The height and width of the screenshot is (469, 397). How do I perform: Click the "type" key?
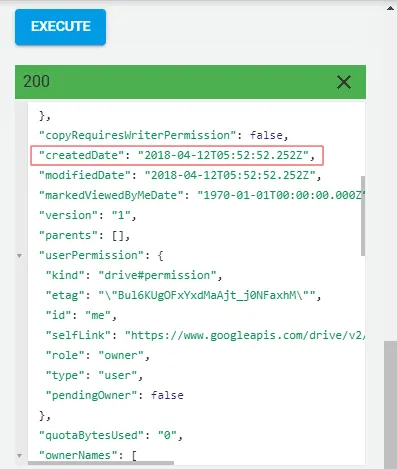(x=65, y=375)
